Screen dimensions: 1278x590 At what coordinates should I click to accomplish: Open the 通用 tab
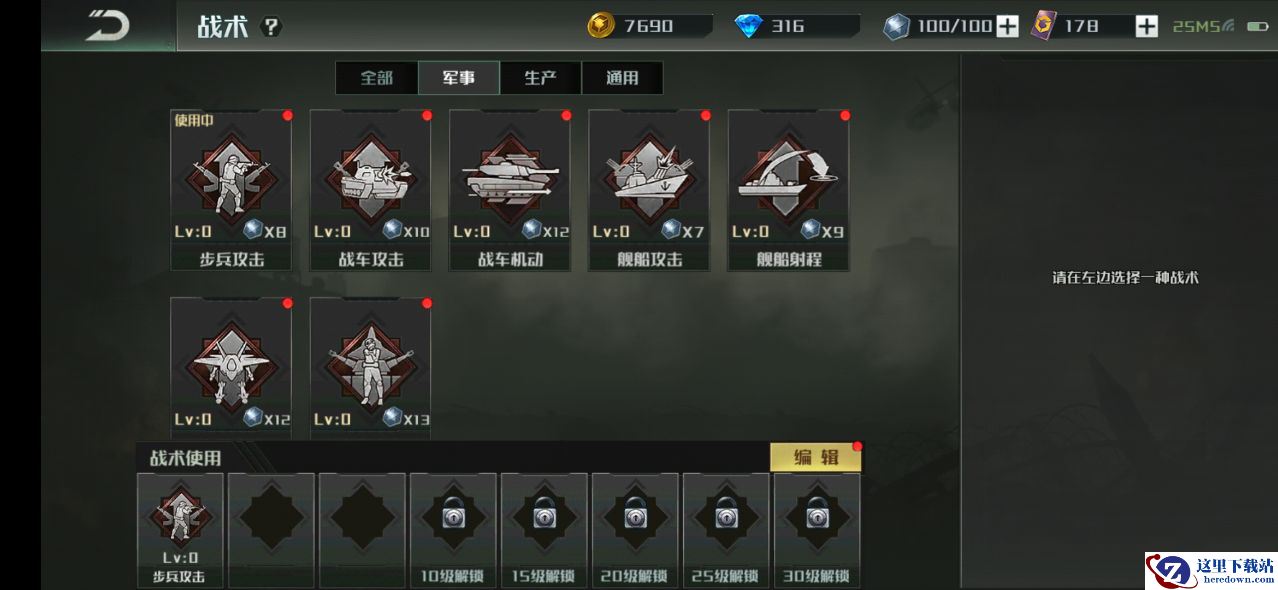coord(622,78)
